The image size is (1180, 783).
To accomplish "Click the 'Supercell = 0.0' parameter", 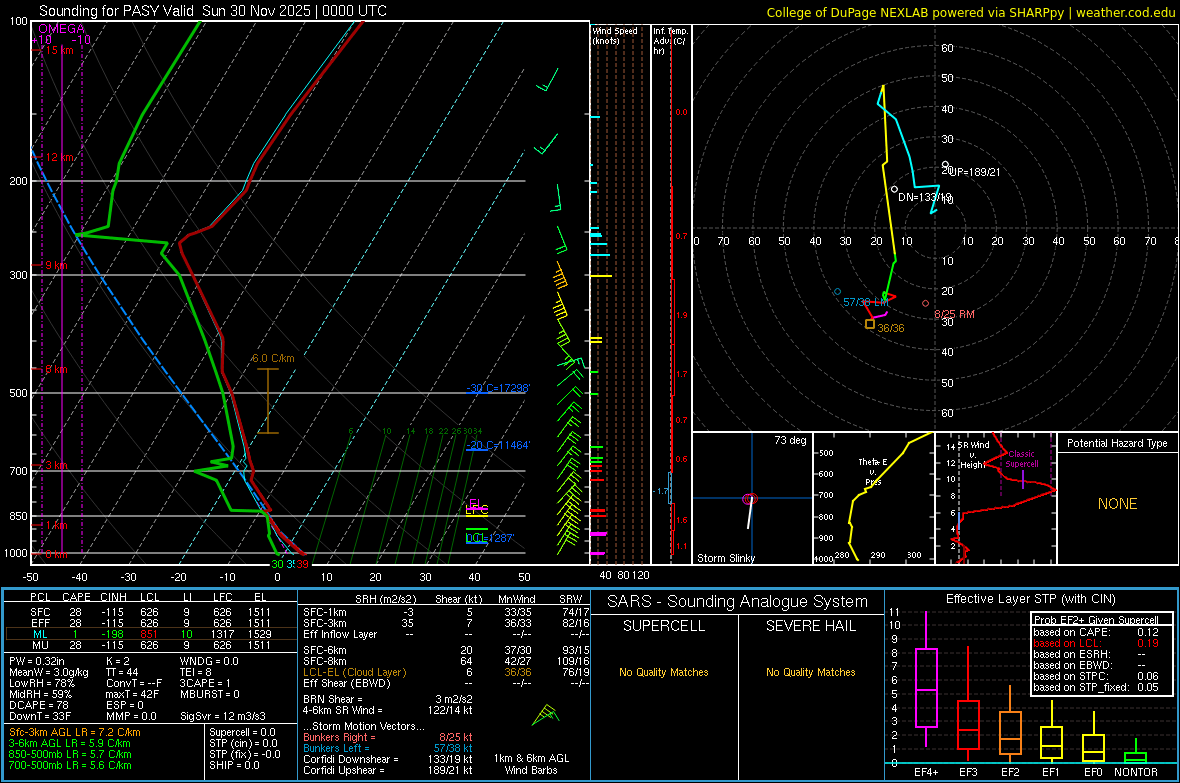I will 242,732.
